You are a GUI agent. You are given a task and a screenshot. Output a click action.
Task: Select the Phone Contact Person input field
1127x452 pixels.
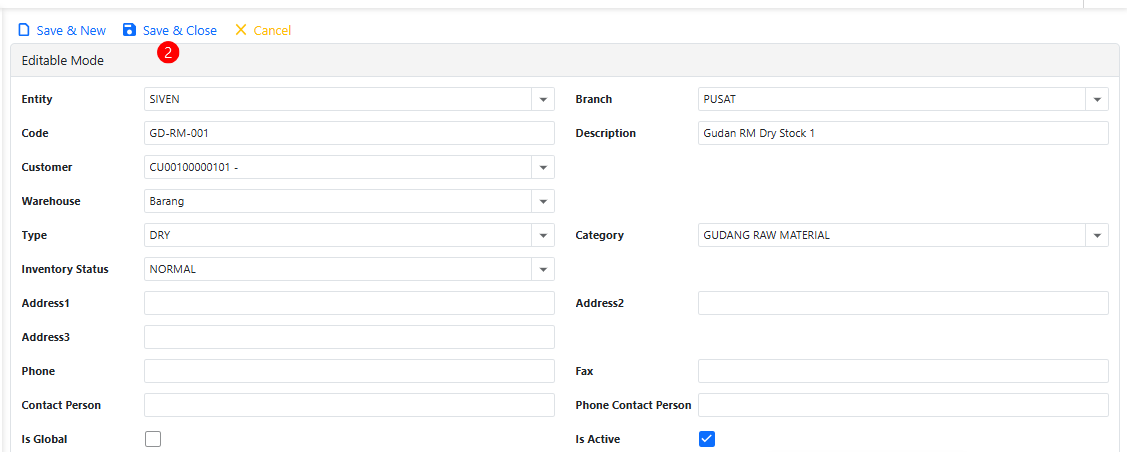click(903, 405)
